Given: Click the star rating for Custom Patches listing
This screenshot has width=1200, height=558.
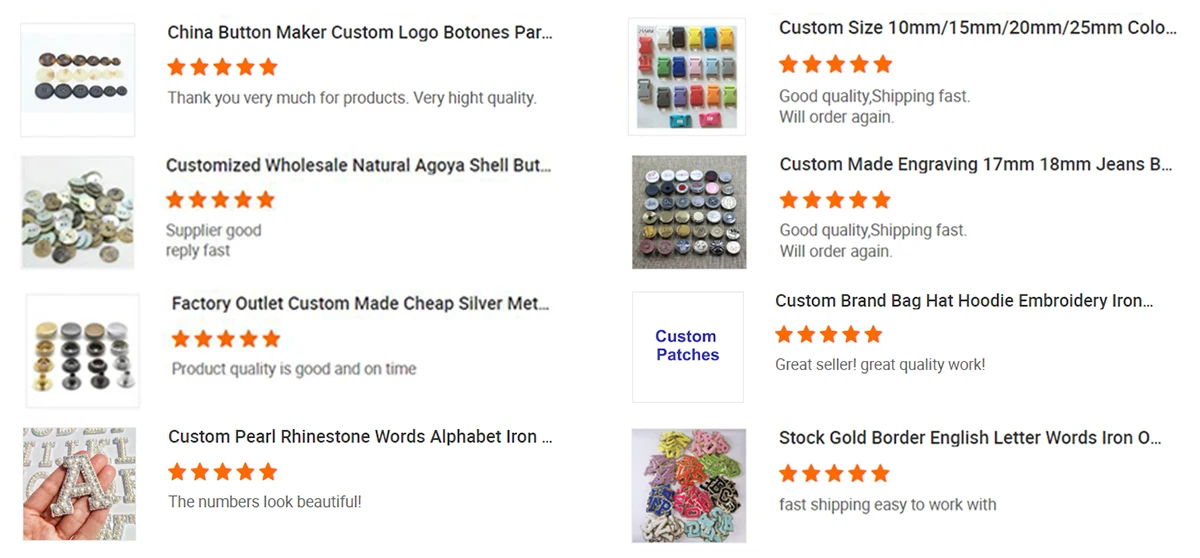Looking at the screenshot, I should tap(829, 334).
